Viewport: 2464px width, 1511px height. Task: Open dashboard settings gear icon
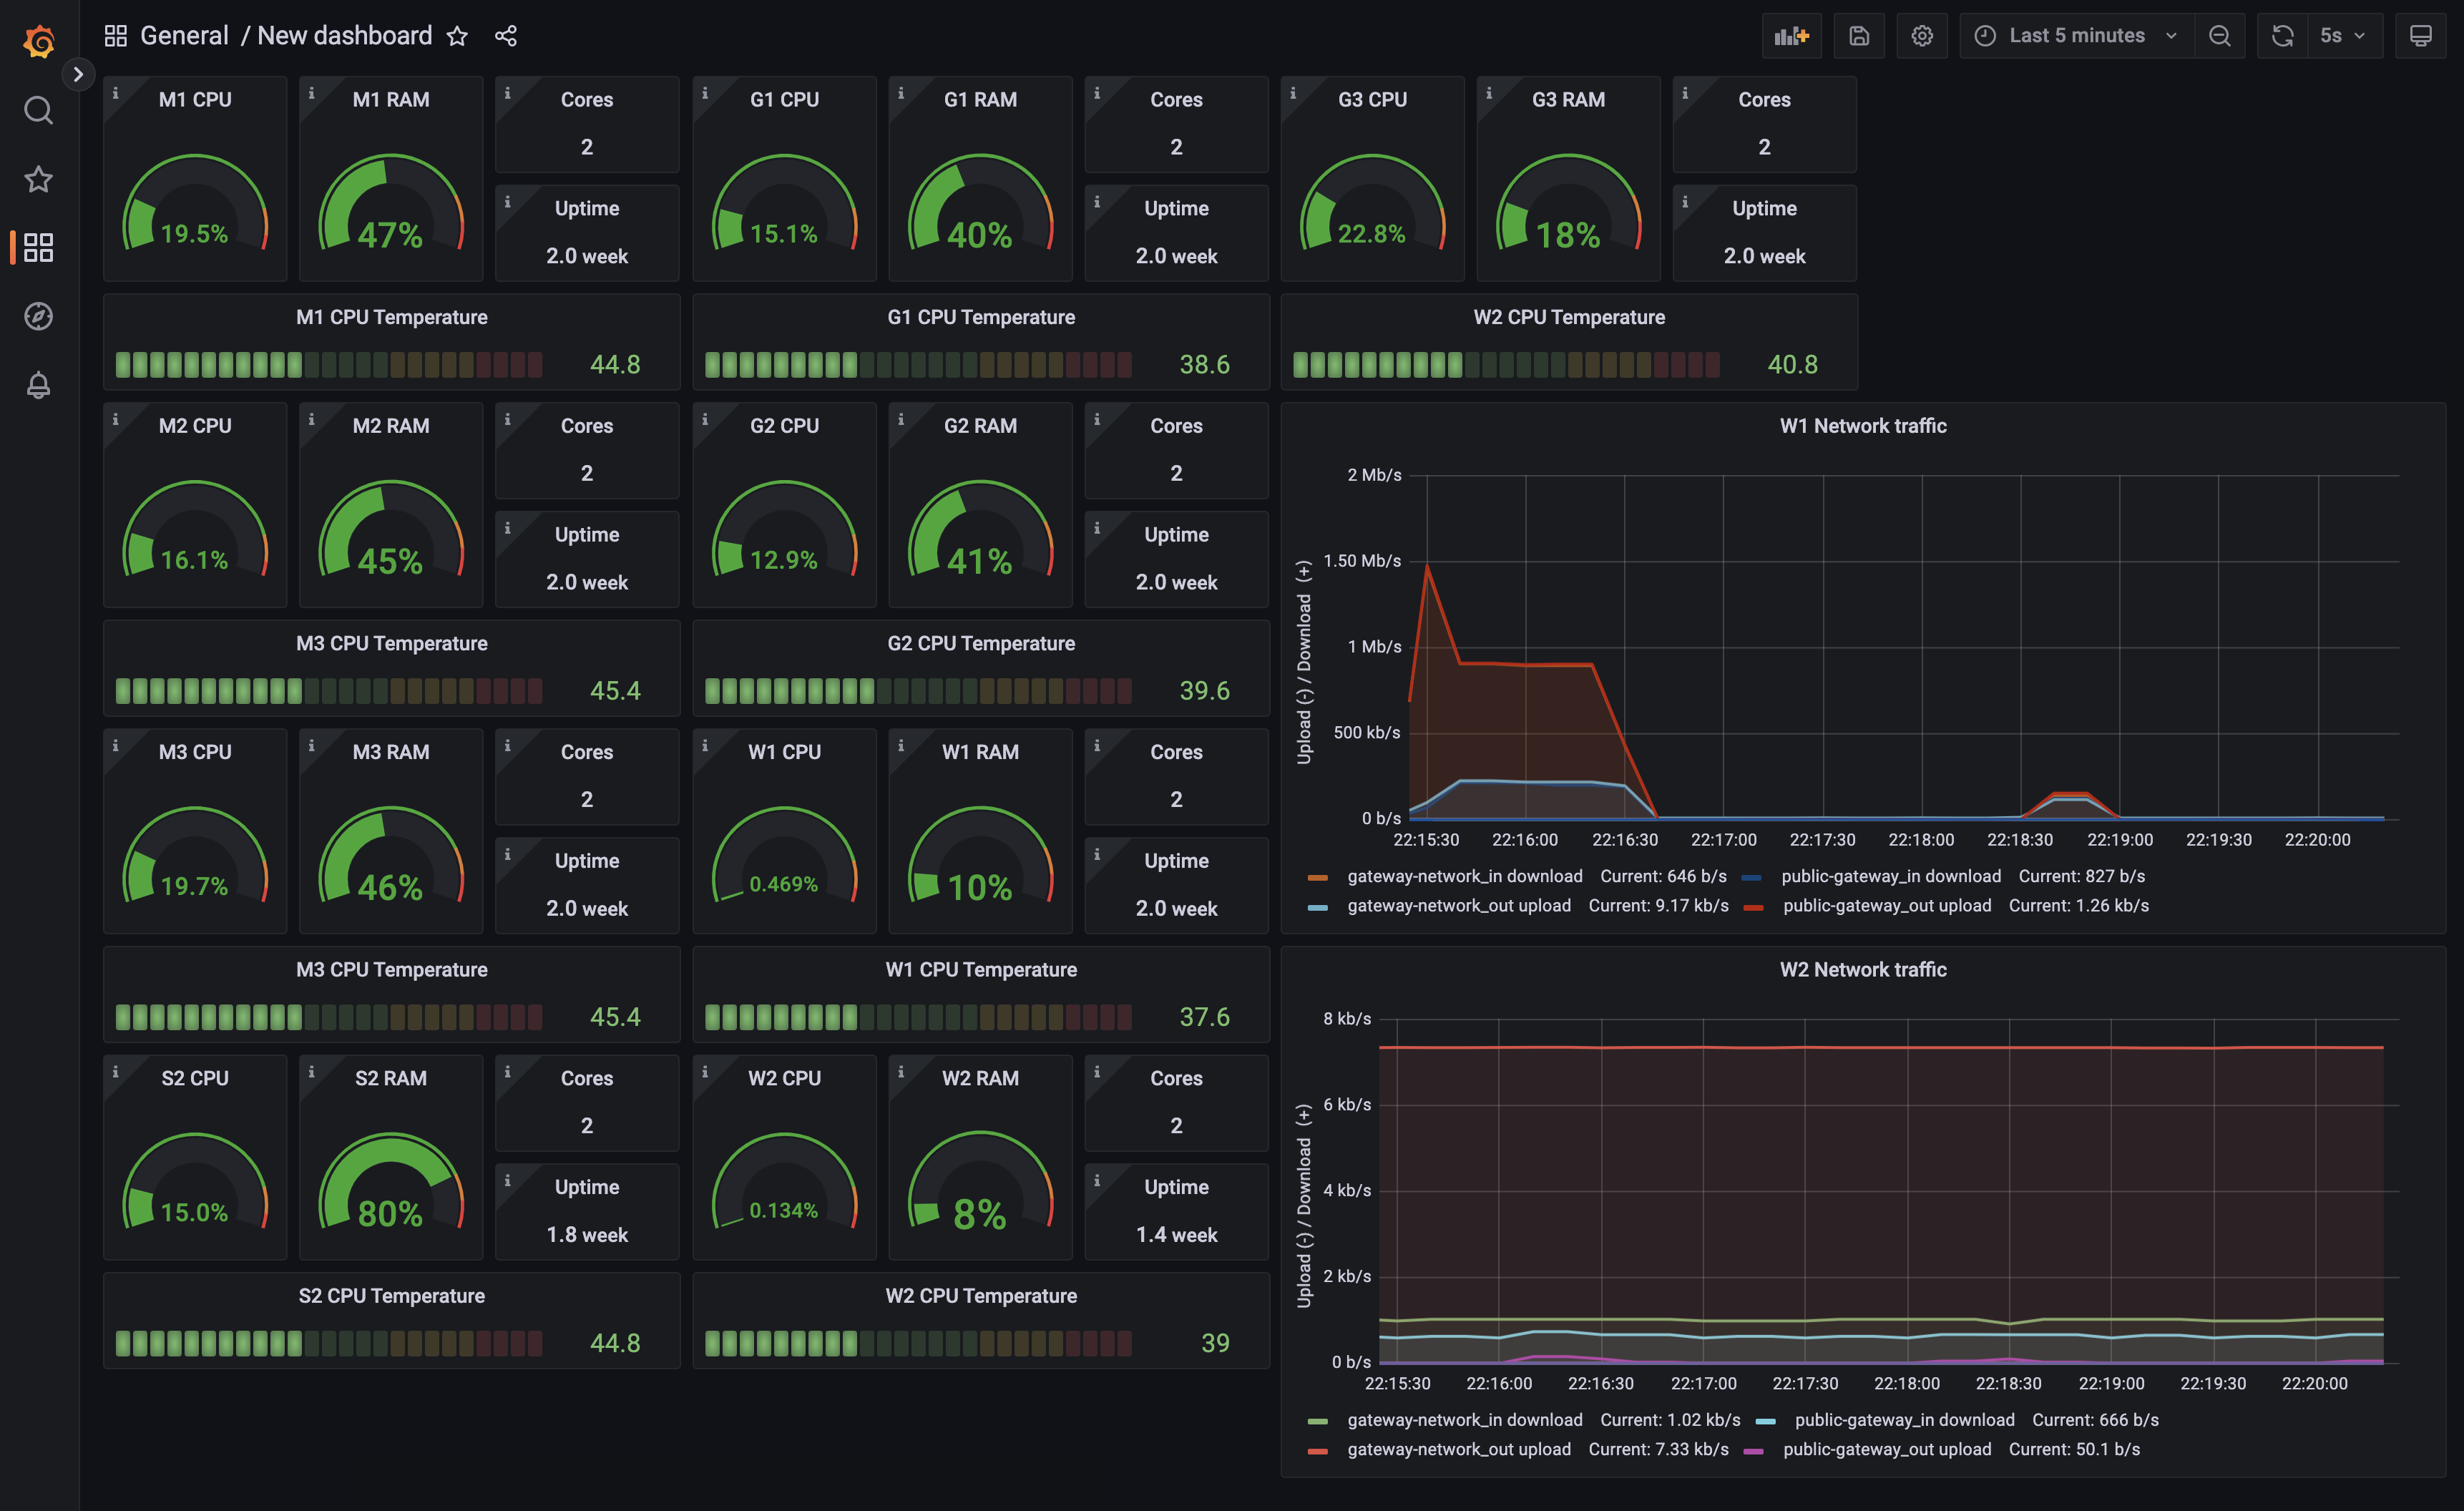click(1921, 36)
